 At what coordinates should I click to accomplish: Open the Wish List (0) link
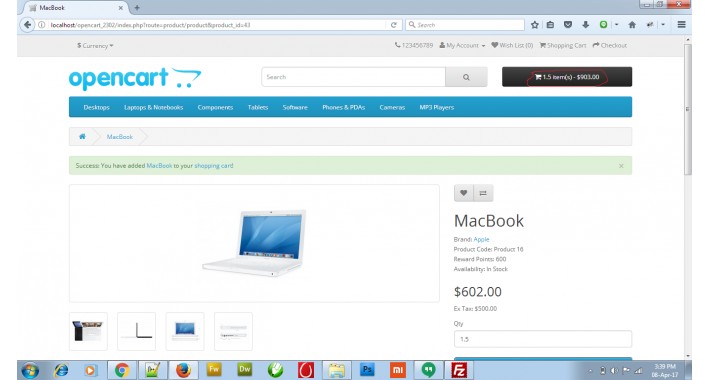click(512, 45)
